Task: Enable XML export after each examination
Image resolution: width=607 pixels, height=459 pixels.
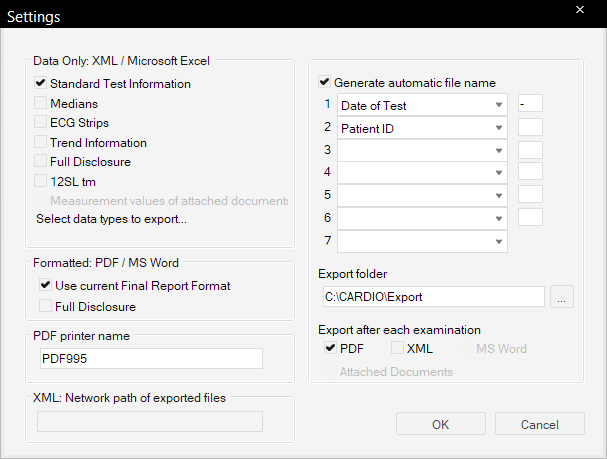Action: 398,349
